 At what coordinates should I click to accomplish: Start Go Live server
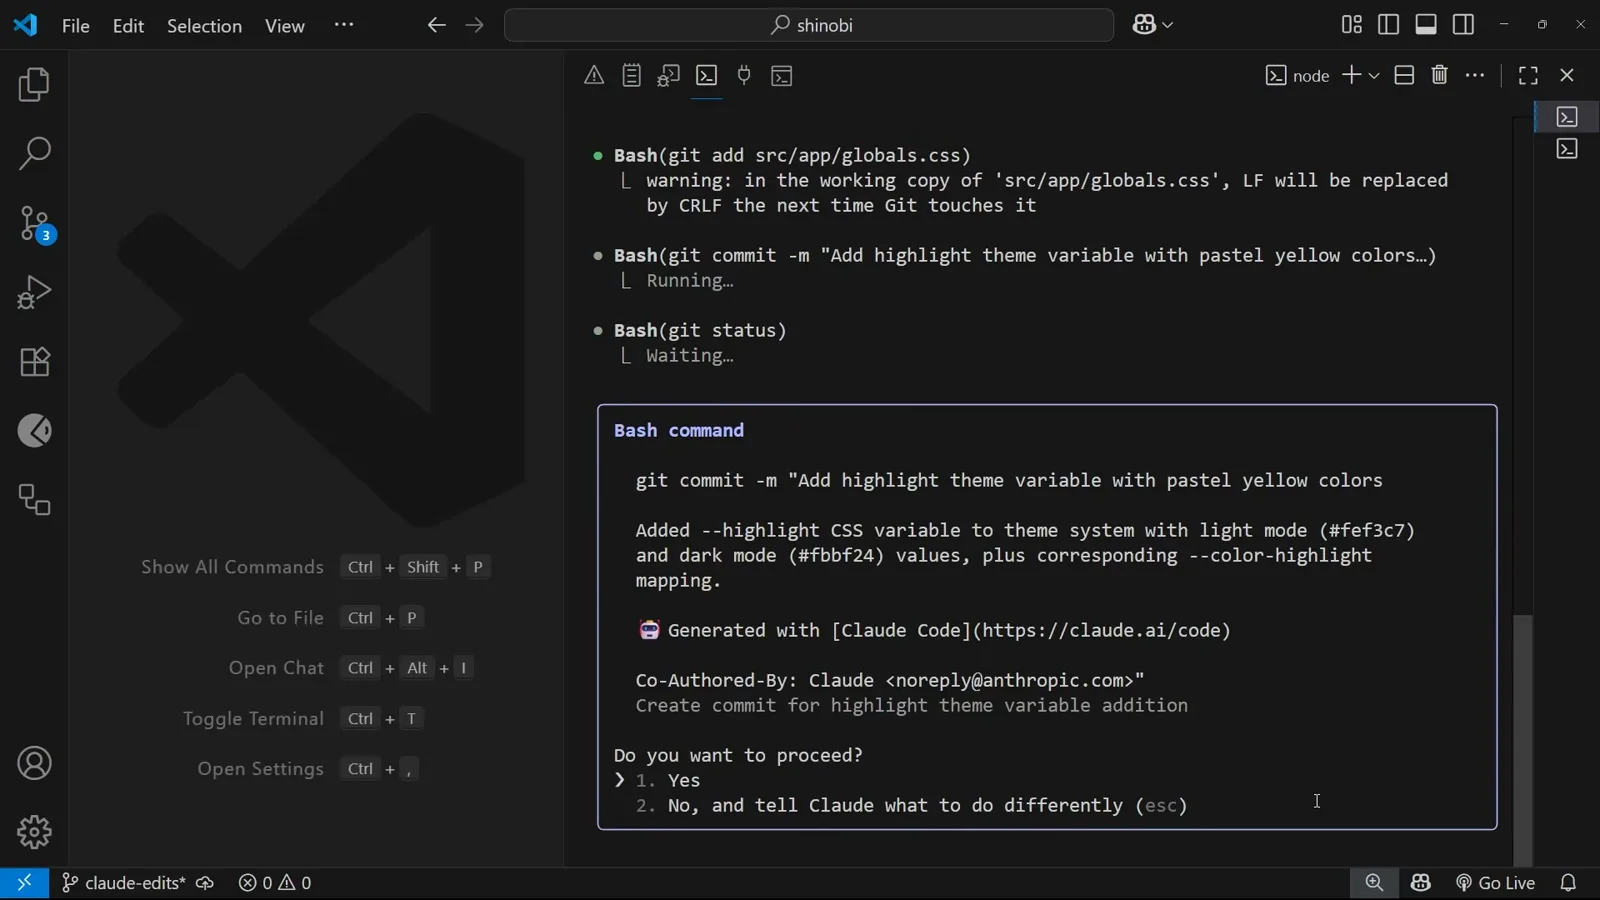coord(1495,883)
